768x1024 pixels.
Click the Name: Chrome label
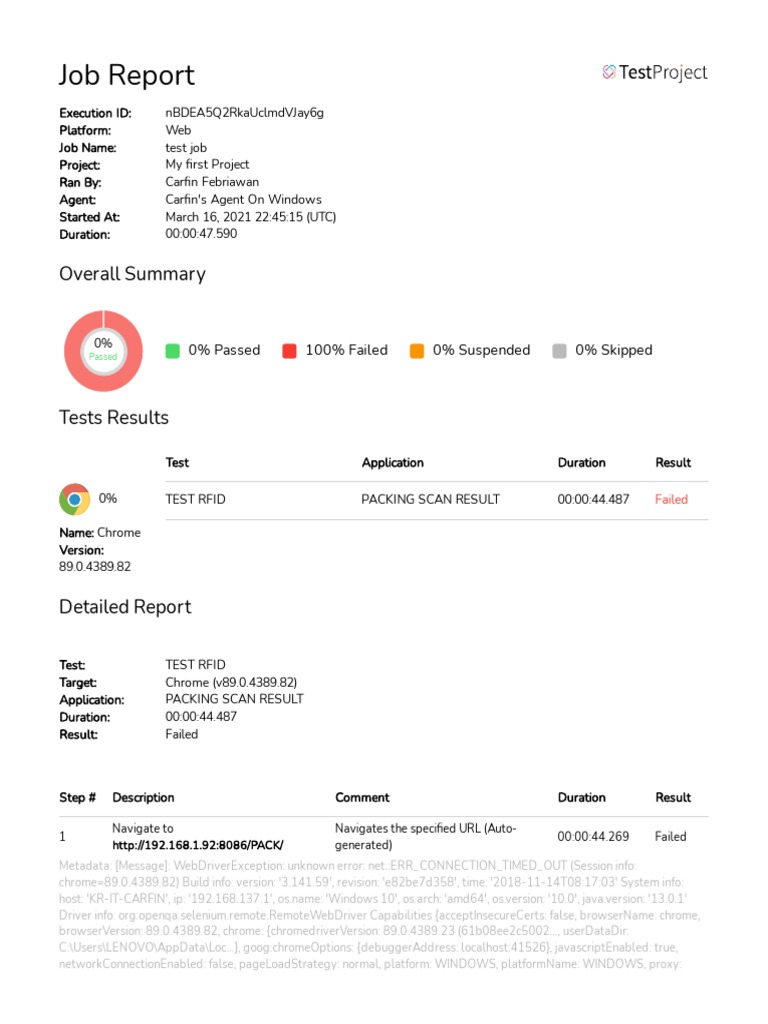[x=99, y=533]
